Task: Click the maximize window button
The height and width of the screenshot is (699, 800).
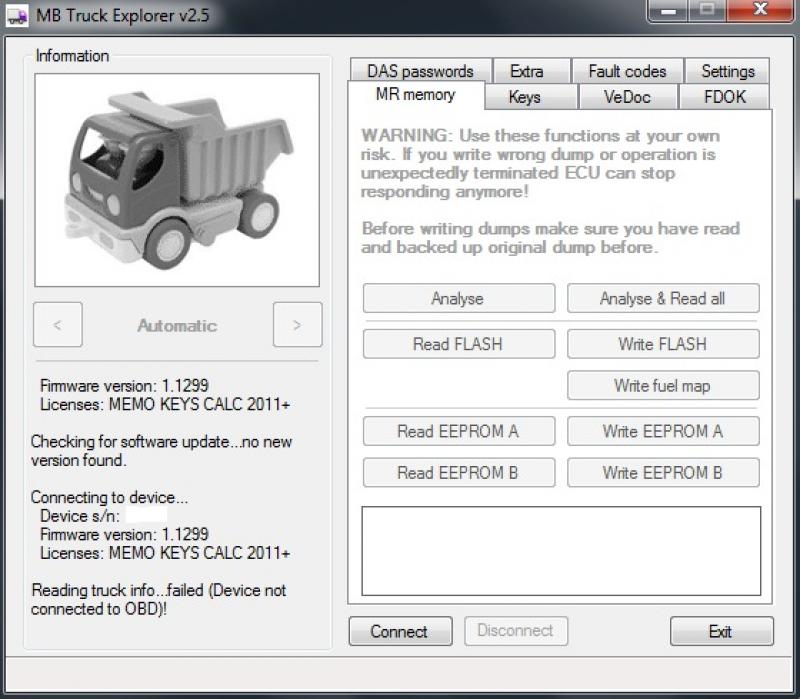Action: pos(707,10)
